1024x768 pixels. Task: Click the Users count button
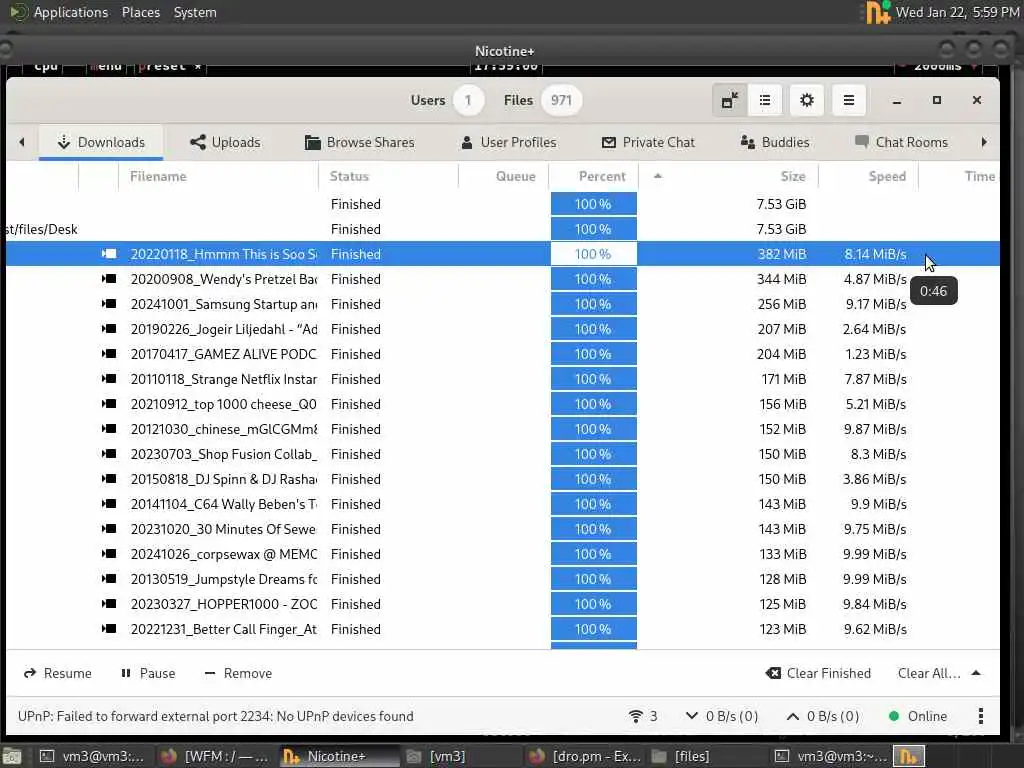pyautogui.click(x=468, y=101)
